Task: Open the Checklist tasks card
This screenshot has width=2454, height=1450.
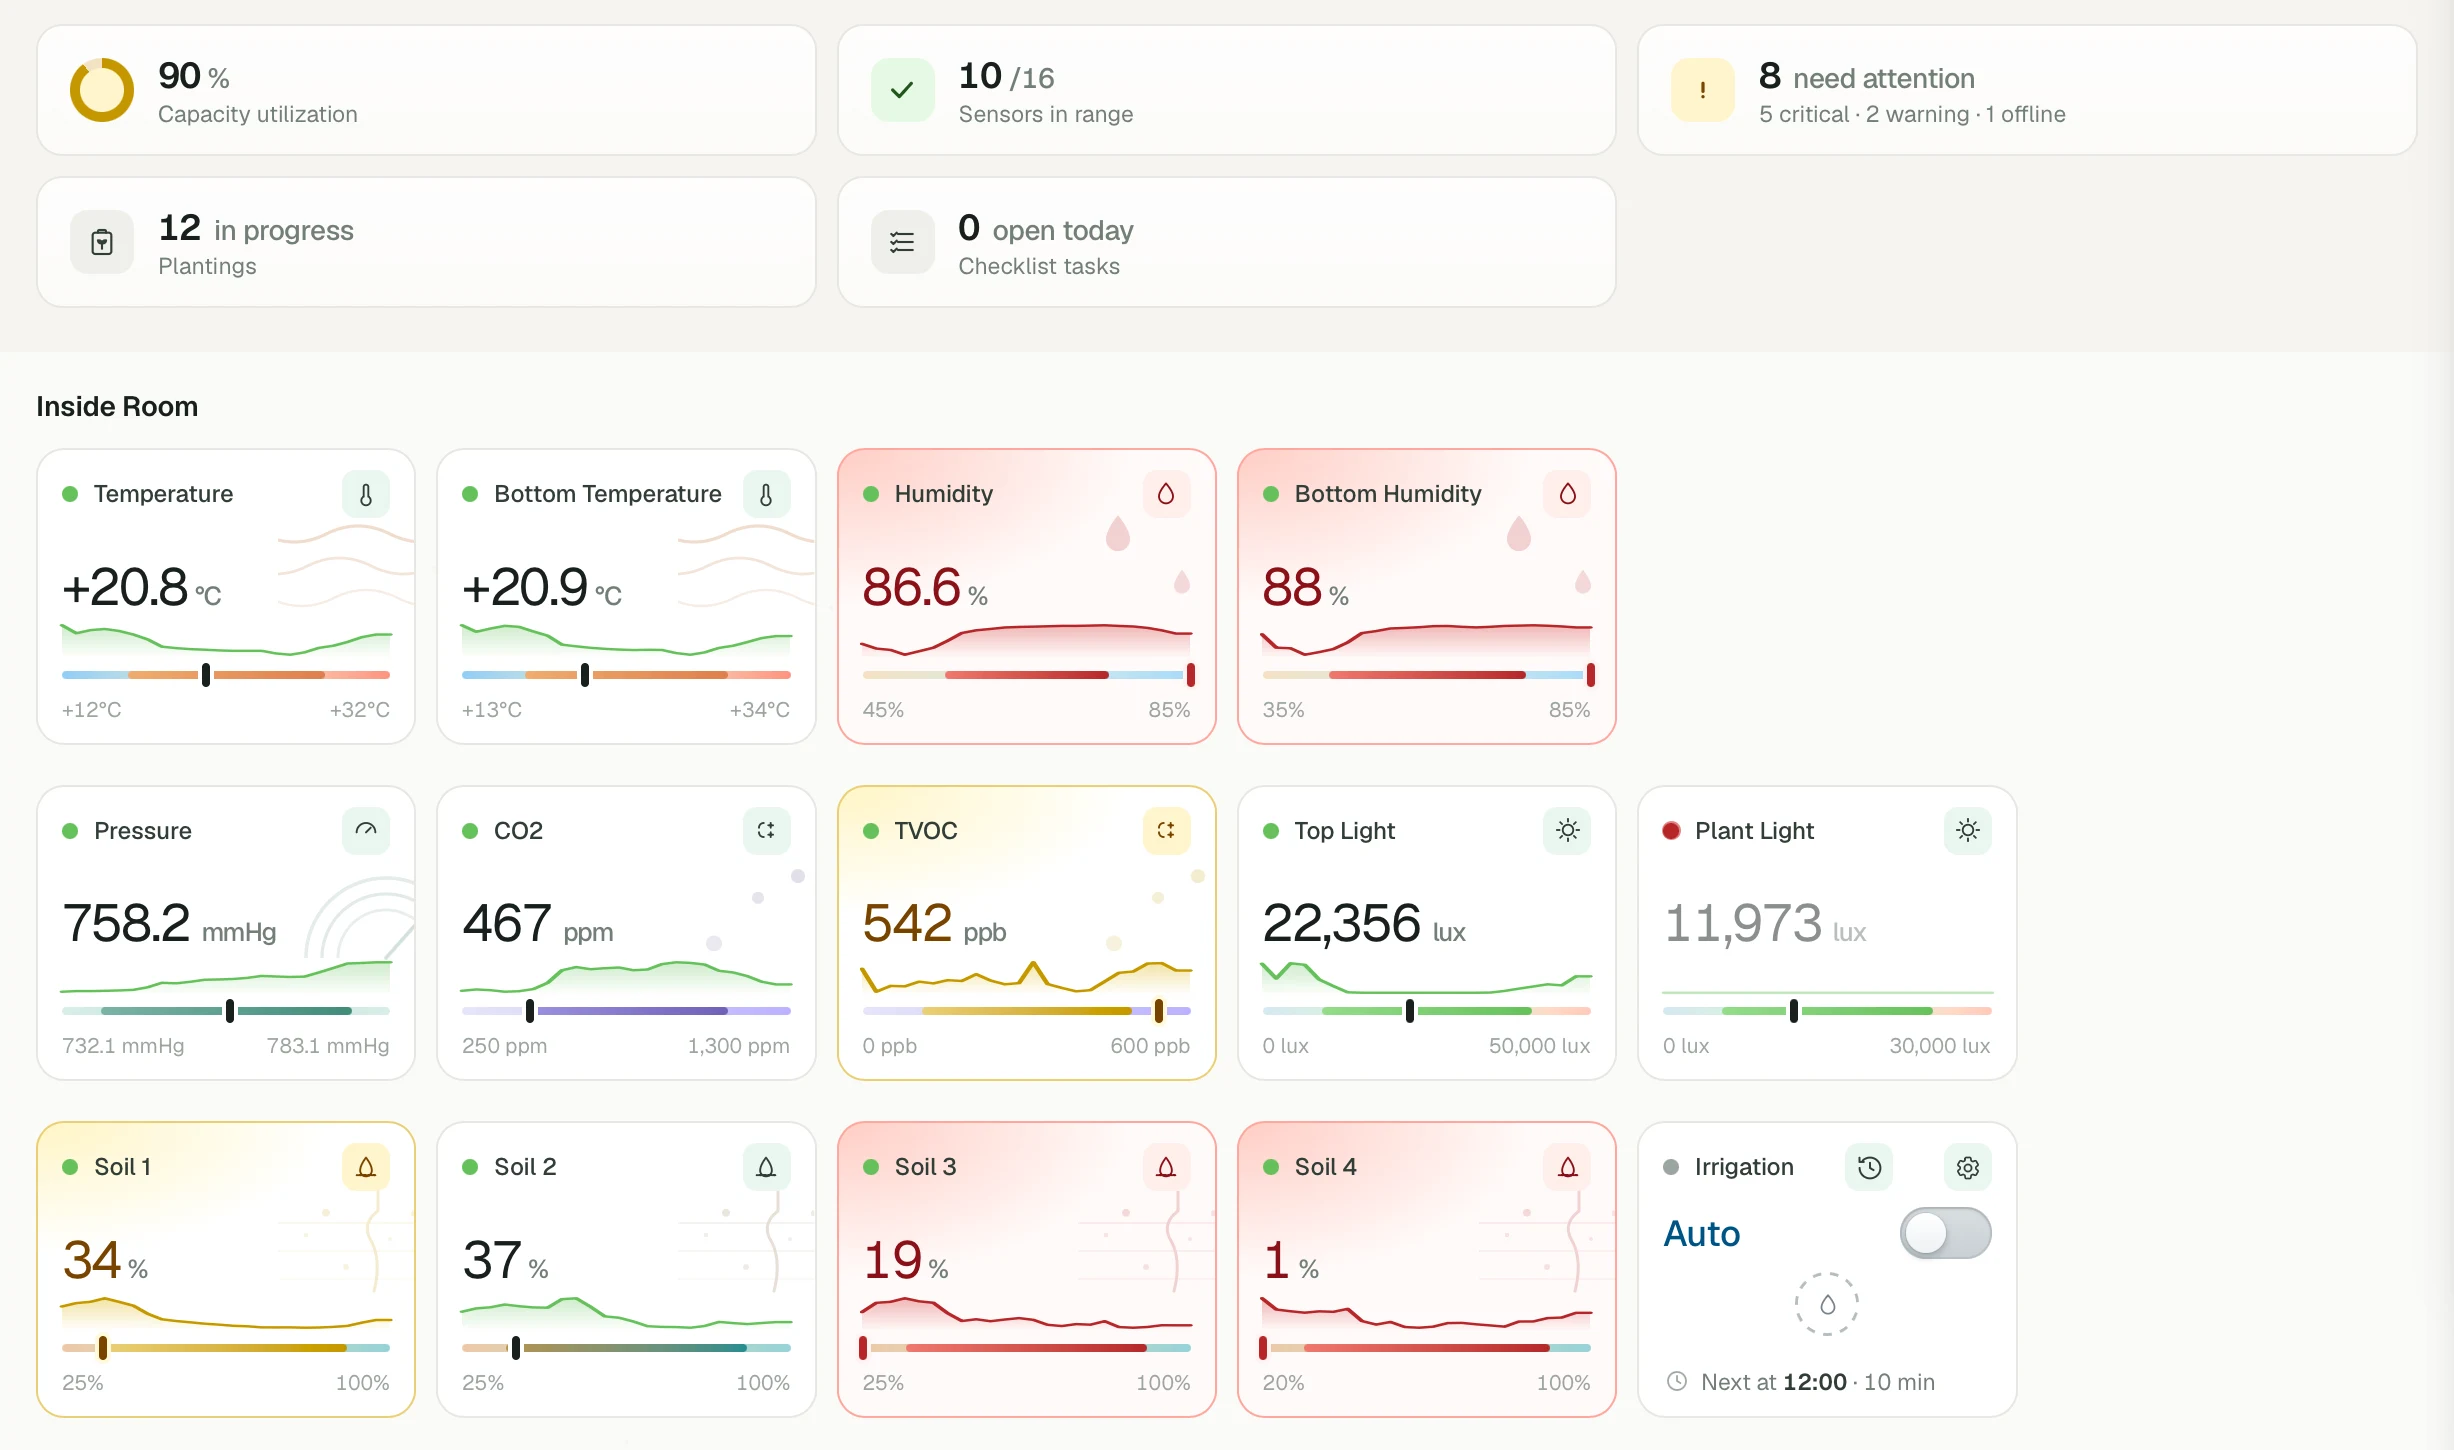Action: pos(1226,242)
